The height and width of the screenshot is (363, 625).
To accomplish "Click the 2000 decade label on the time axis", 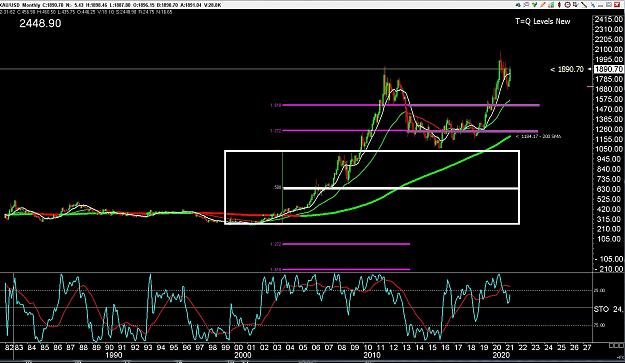I will point(243,355).
